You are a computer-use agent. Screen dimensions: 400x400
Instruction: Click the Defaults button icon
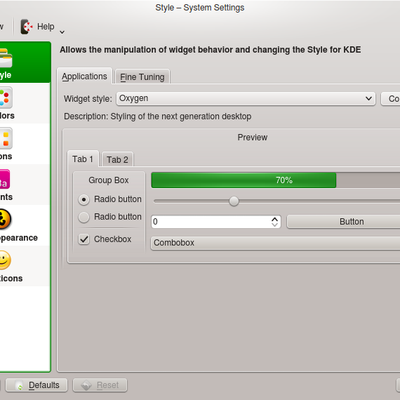20,386
